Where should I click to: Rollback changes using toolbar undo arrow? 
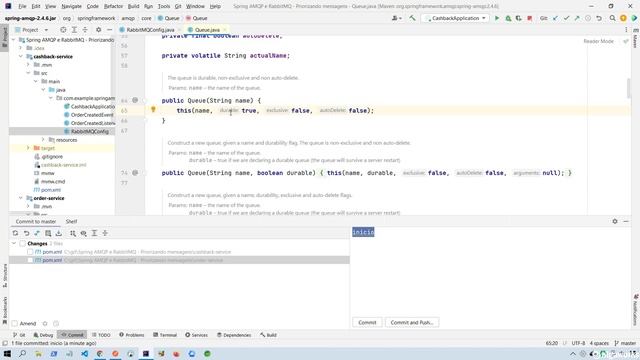tap(599, 18)
